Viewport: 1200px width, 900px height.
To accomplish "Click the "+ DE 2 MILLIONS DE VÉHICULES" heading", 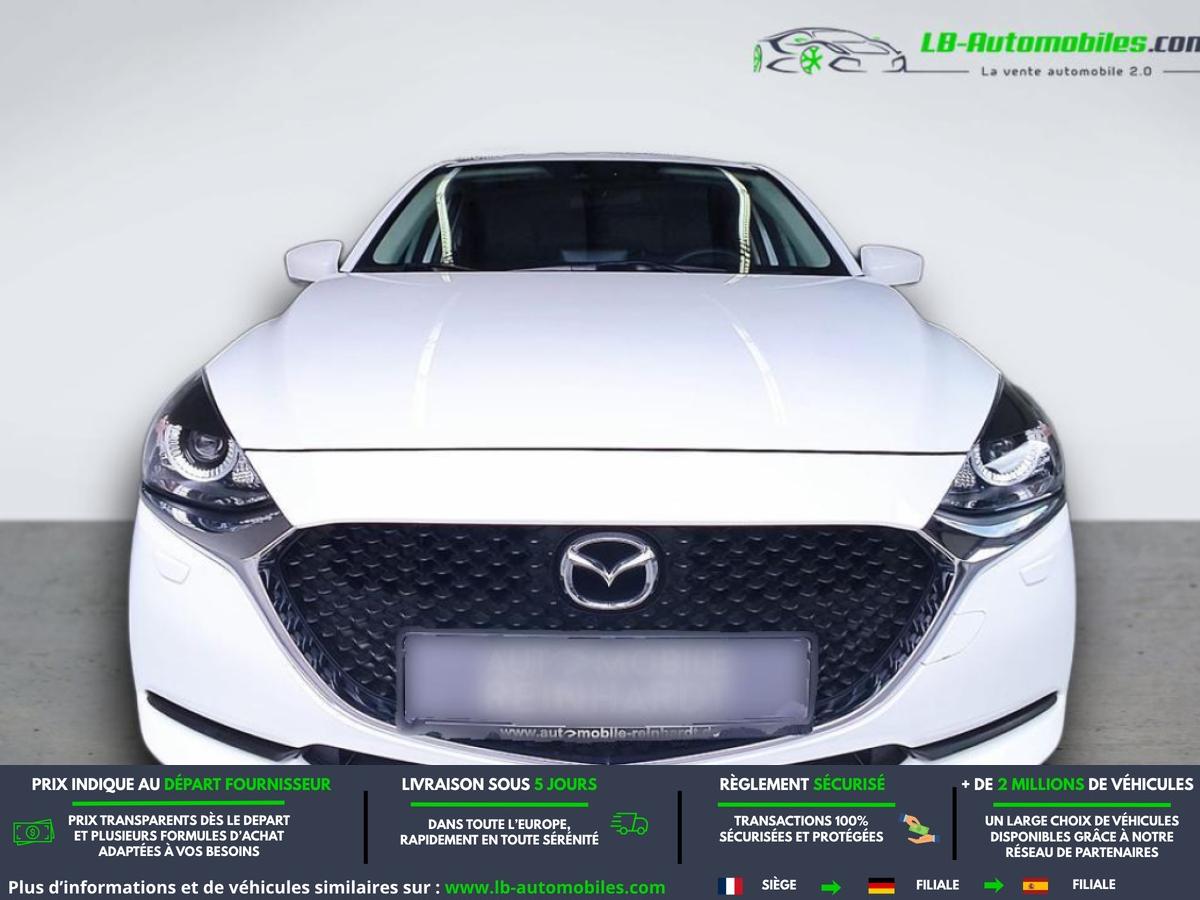I will [1077, 785].
